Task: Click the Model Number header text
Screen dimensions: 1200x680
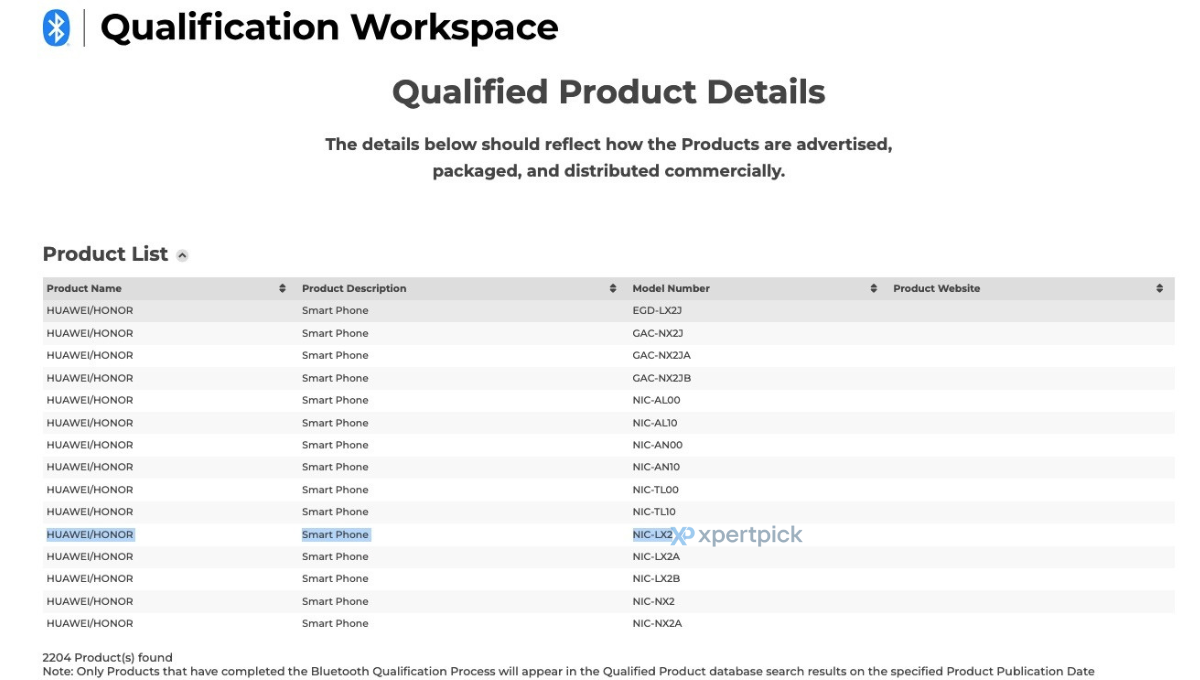Action: click(x=671, y=288)
